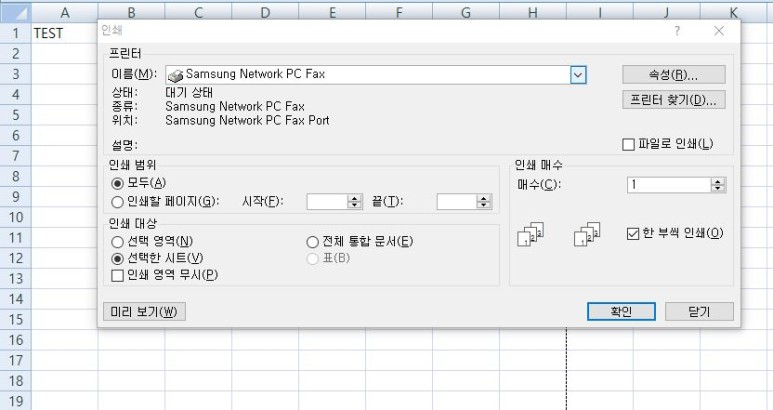Close the 인쇄 dialog with X
This screenshot has height=410, width=773.
tap(719, 31)
